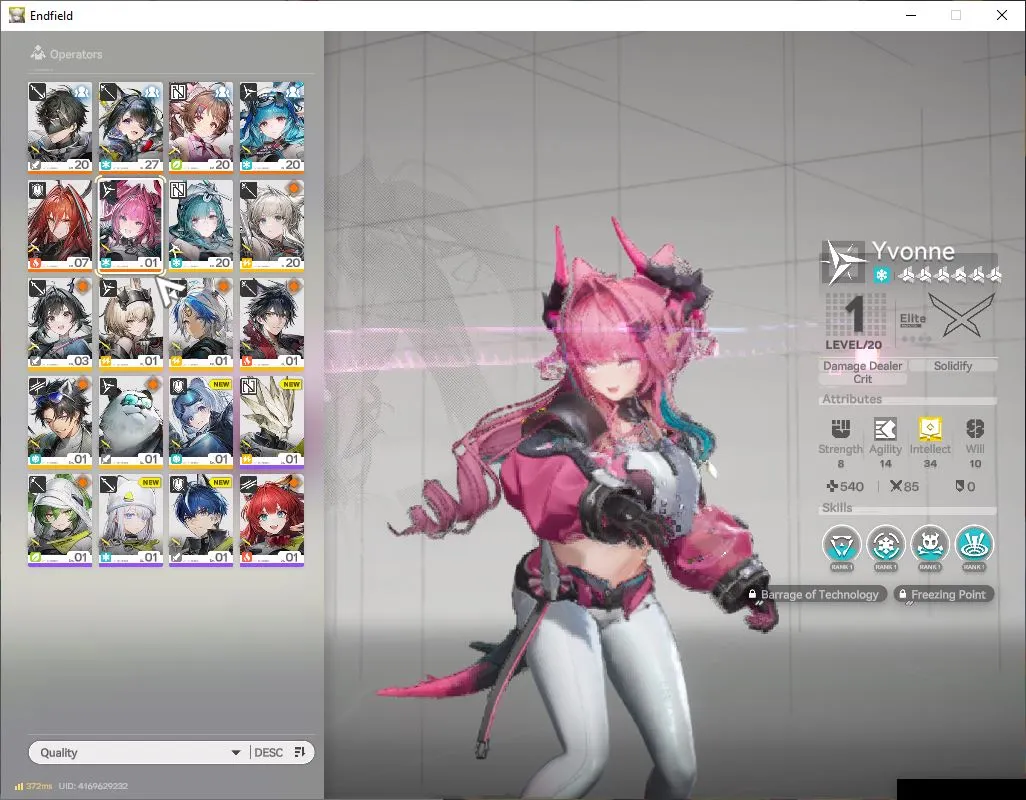Click the Operators header icon
This screenshot has width=1026, height=800.
pos(38,53)
